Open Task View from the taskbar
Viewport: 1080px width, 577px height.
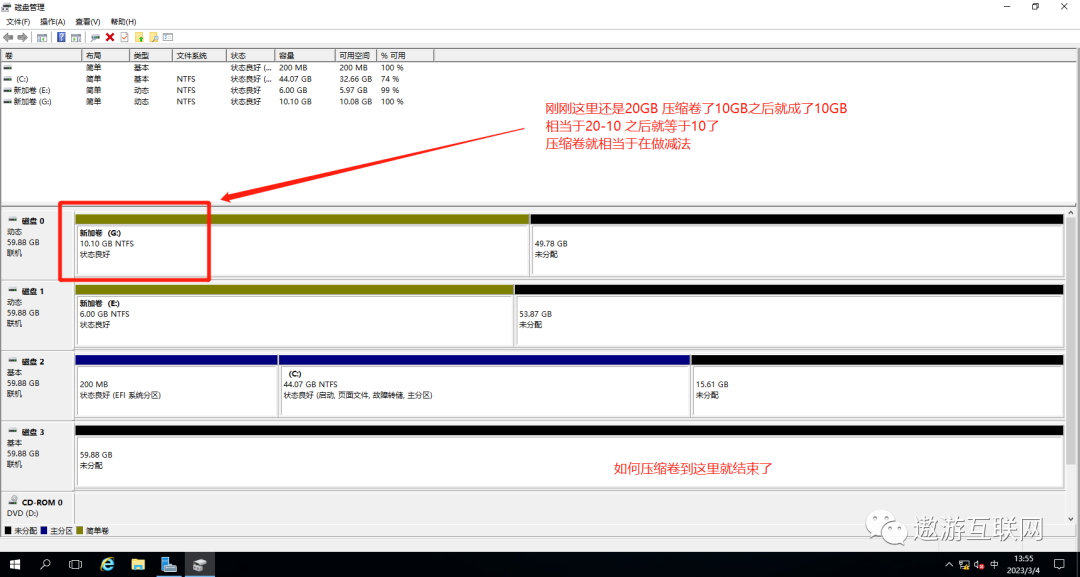click(x=76, y=565)
